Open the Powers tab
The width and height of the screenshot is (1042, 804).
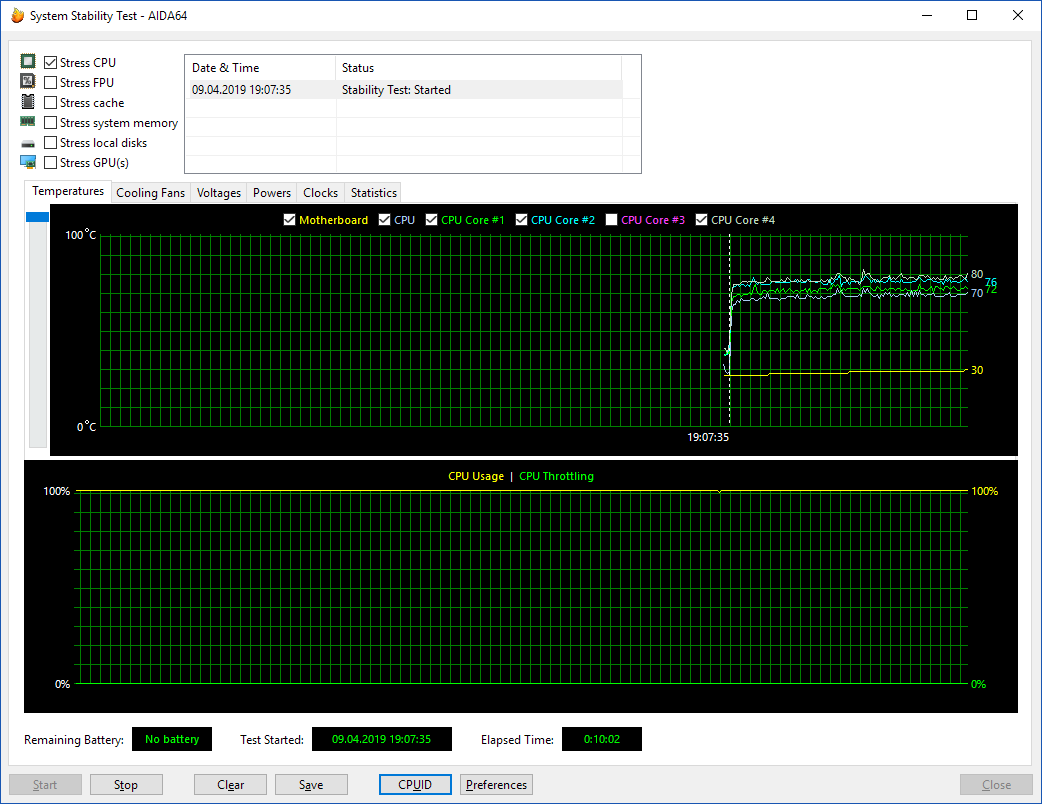(x=272, y=193)
